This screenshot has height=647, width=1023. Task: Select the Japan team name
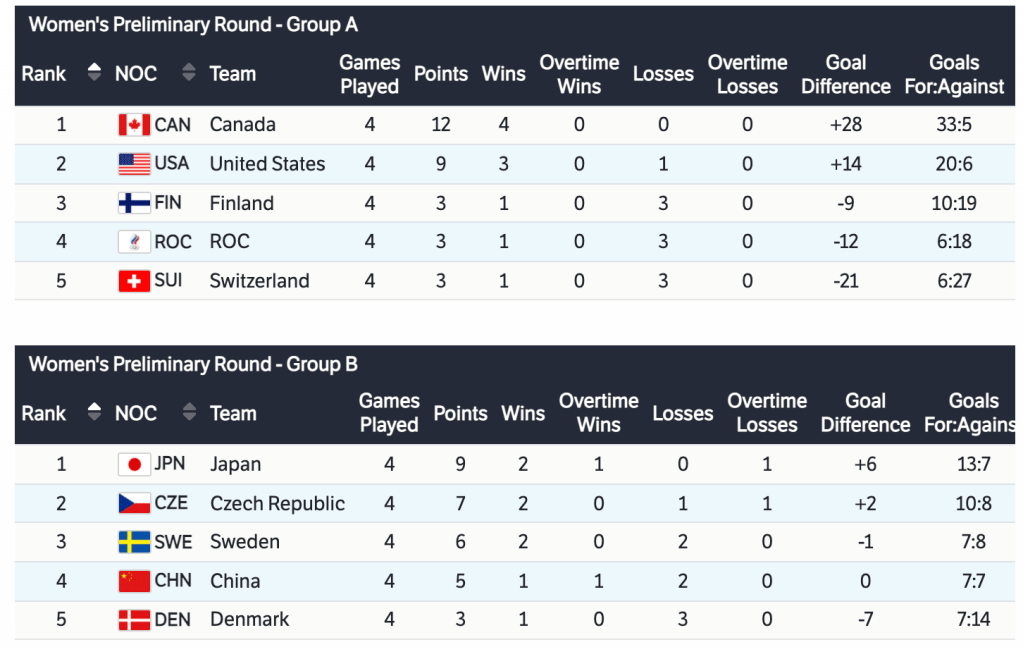coord(235,464)
